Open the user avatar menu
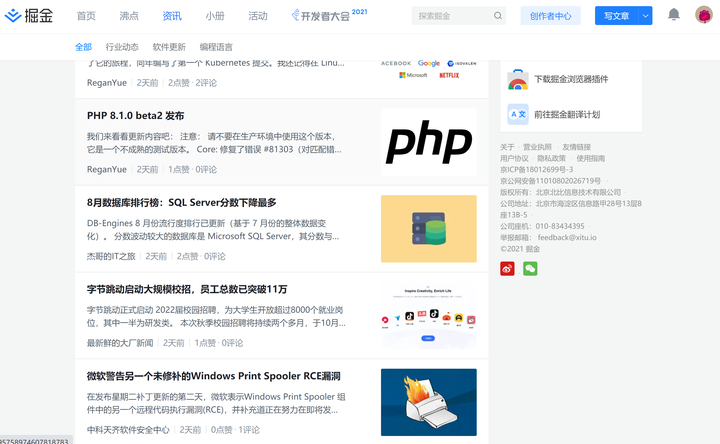The image size is (720, 444). tap(703, 15)
